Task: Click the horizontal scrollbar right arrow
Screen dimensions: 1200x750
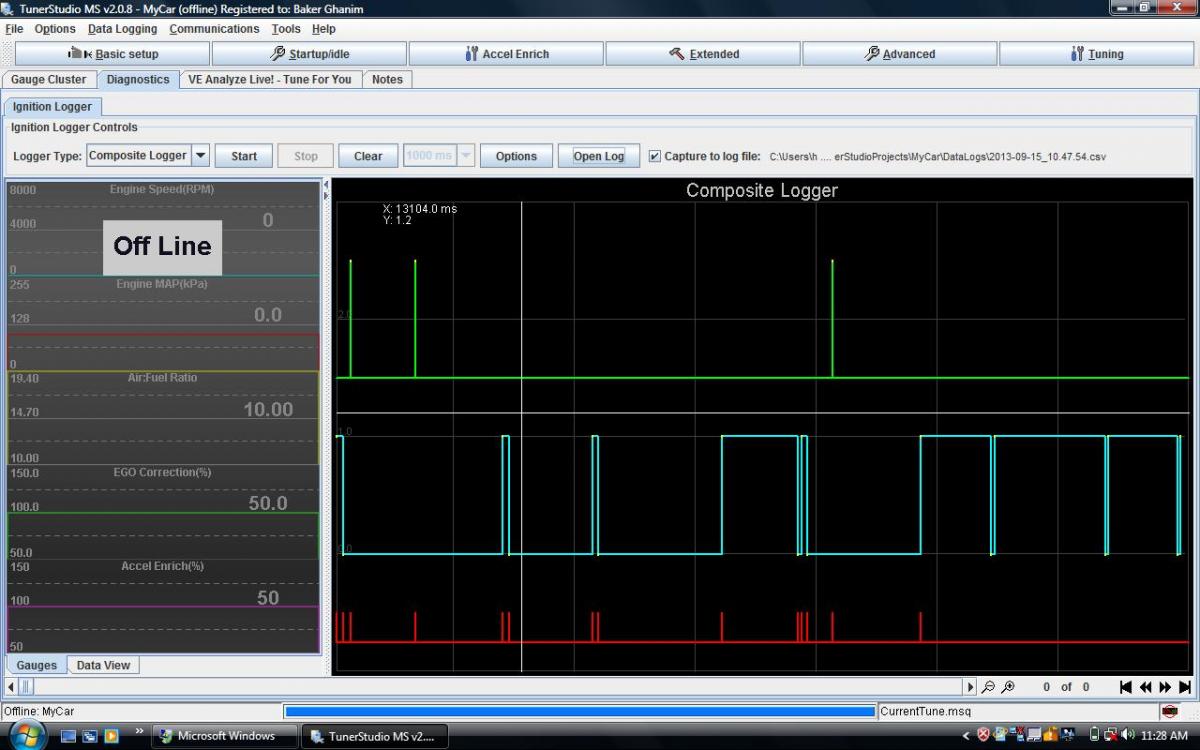Action: click(x=970, y=687)
